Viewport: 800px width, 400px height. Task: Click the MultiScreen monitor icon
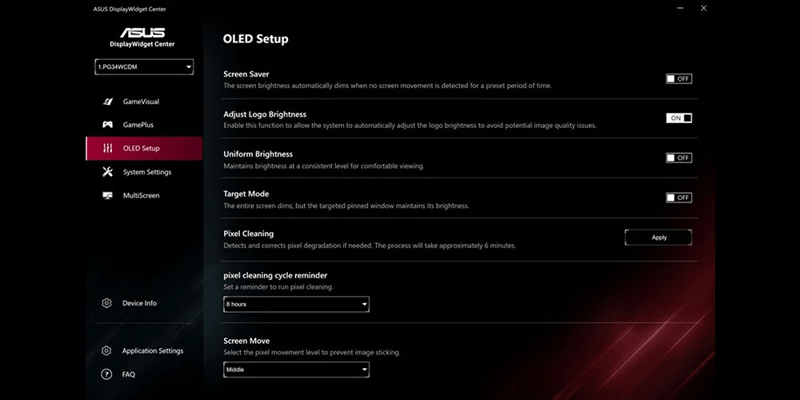coord(107,195)
